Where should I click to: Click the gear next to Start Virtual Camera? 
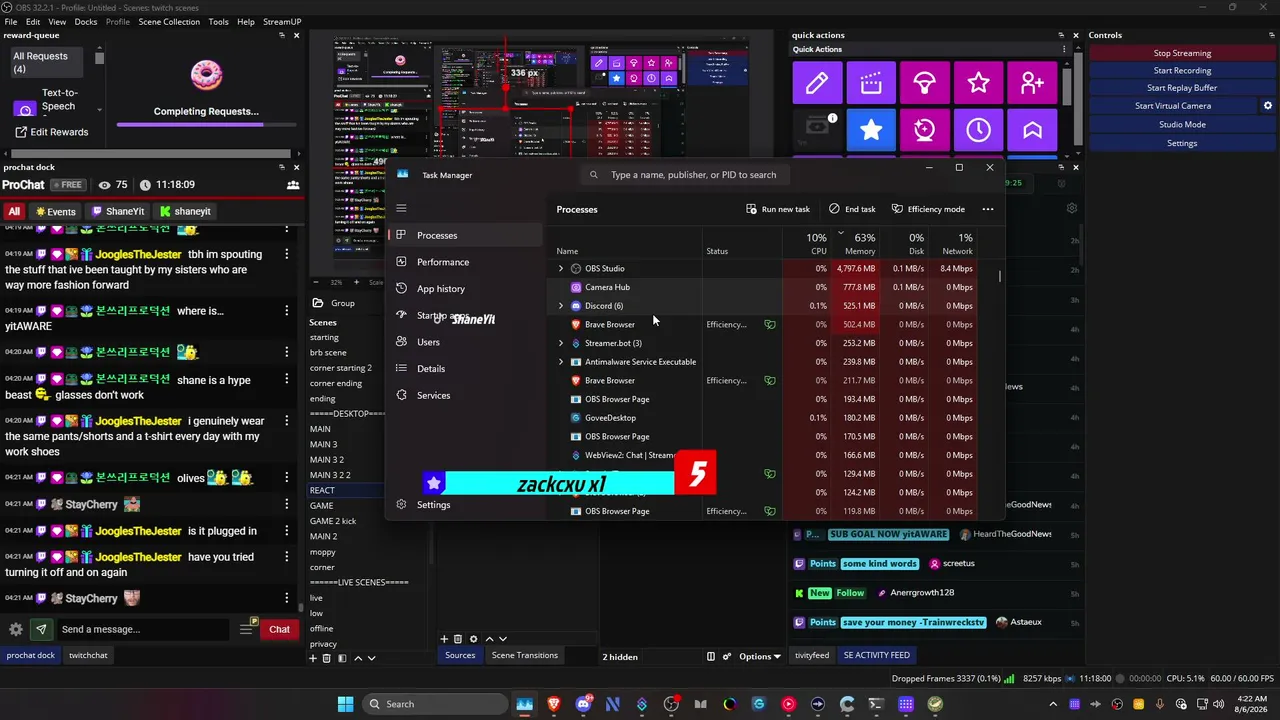pyautogui.click(x=1268, y=106)
